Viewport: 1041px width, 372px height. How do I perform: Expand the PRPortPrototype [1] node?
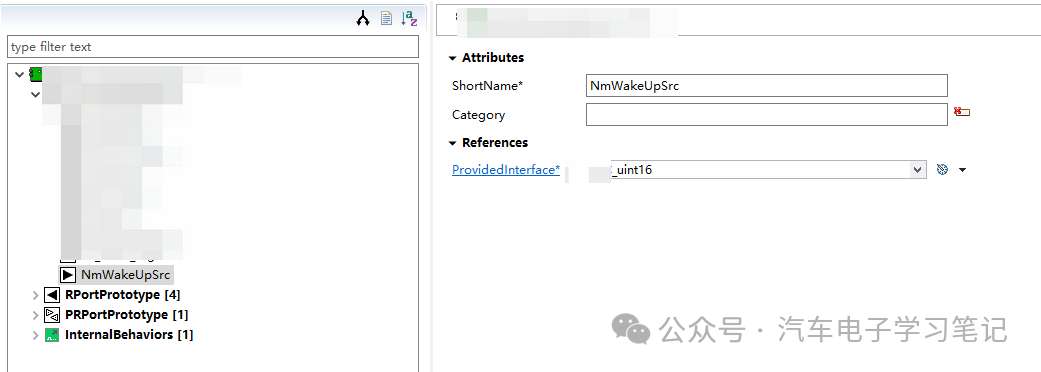pyautogui.click(x=35, y=315)
